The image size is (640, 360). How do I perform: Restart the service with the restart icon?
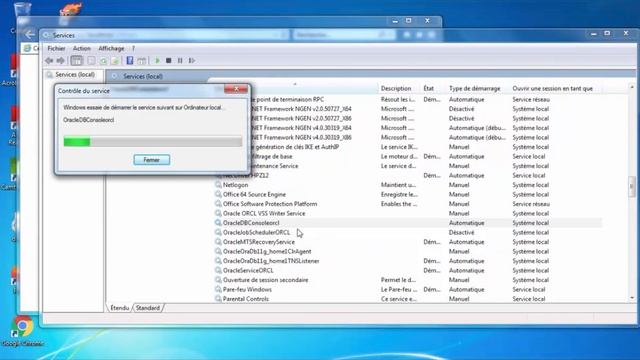coord(192,61)
